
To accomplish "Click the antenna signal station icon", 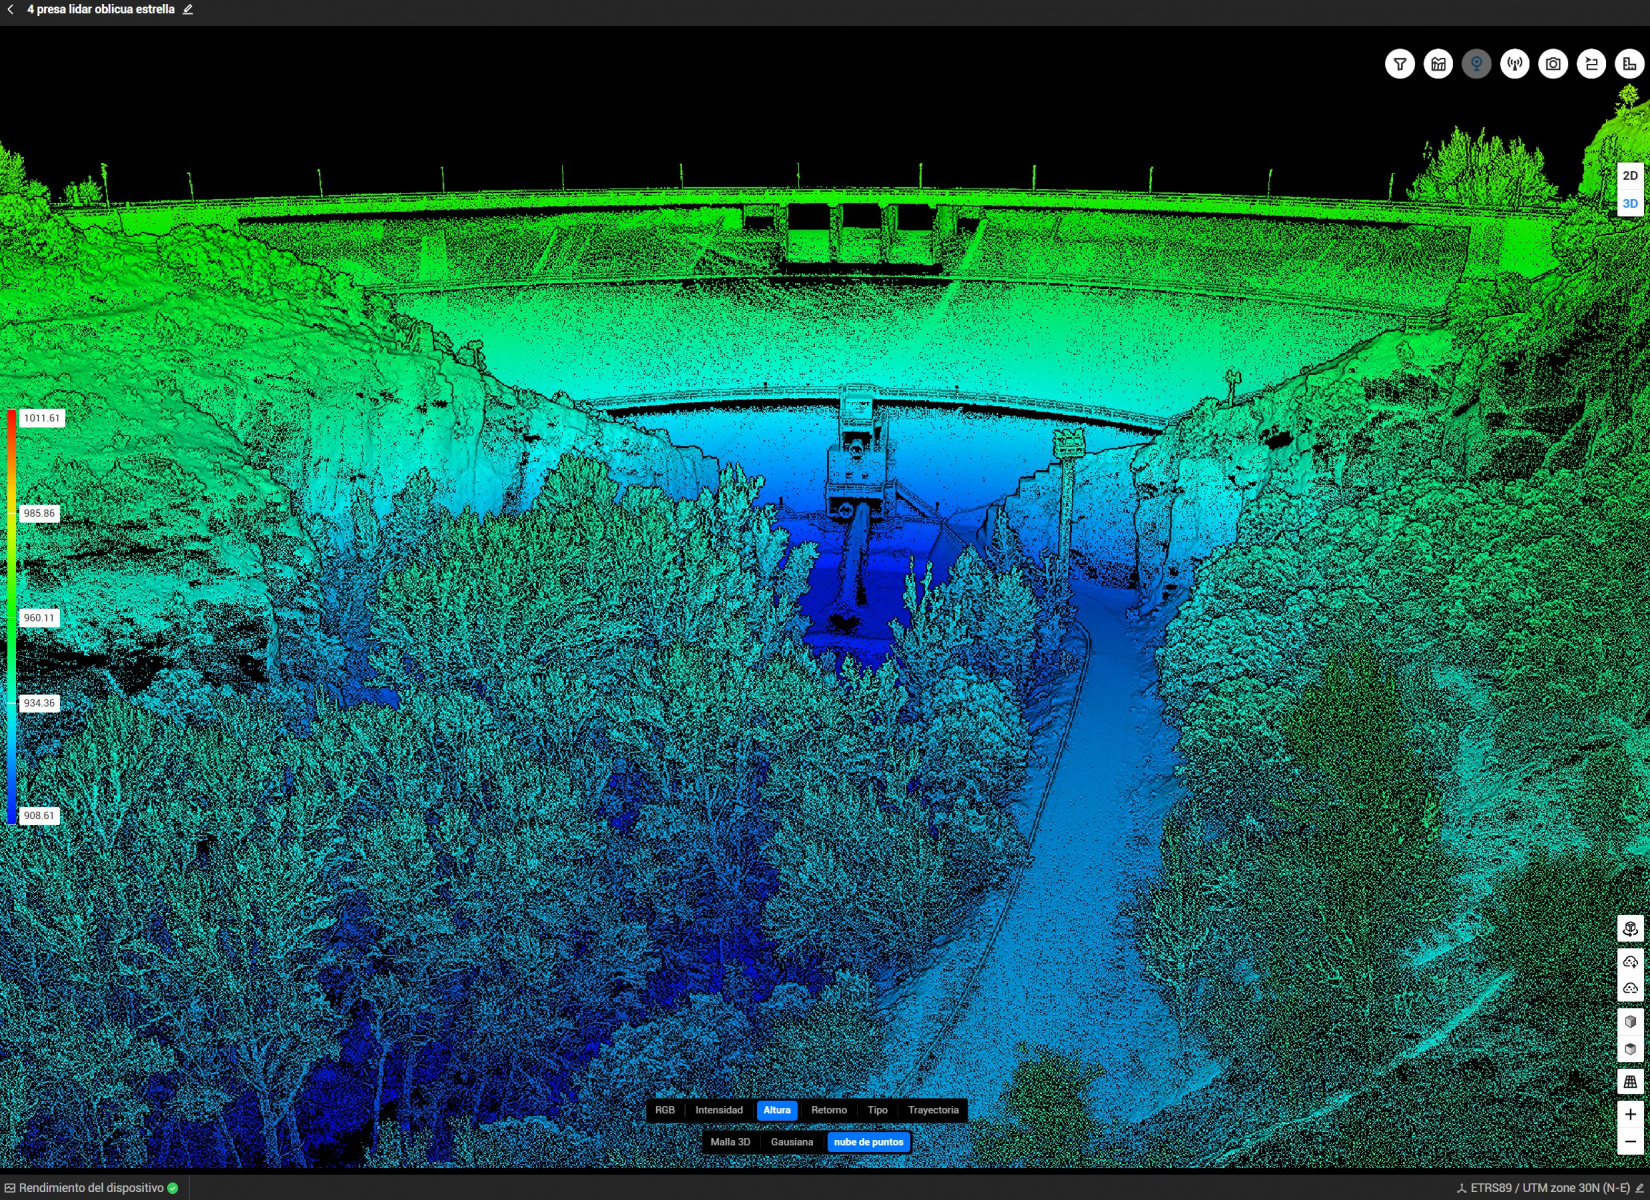I will pos(1515,64).
